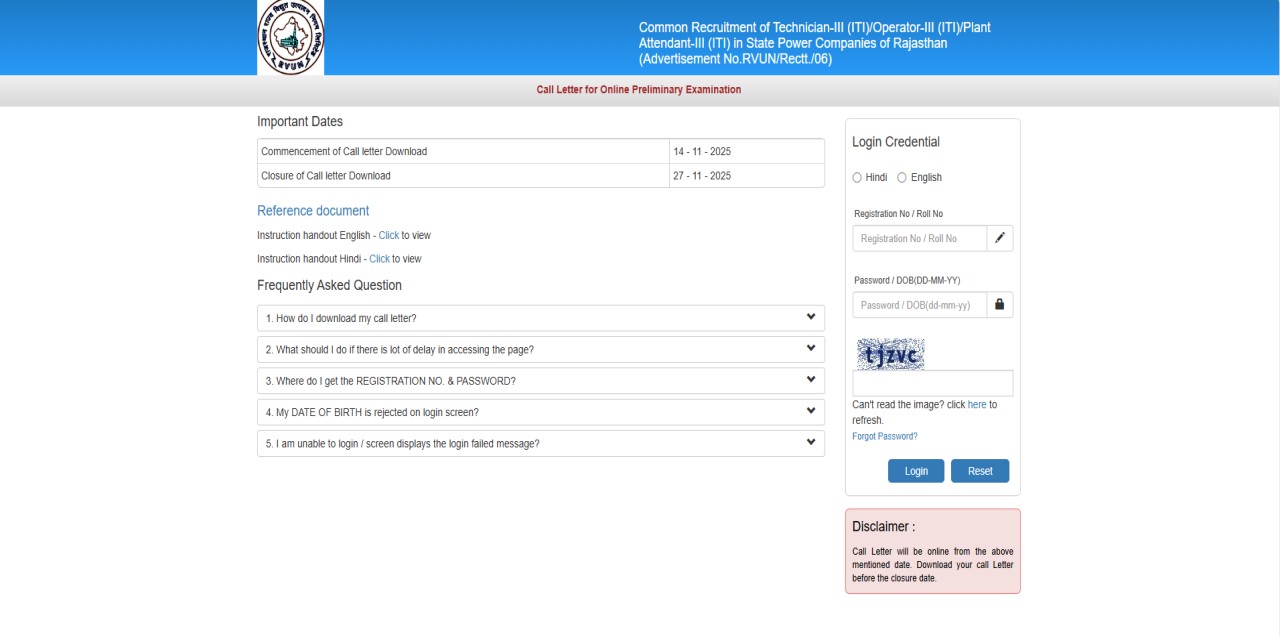Screen dimensions: 1280x637
Task: Open the Forgot Password link
Action: [884, 436]
